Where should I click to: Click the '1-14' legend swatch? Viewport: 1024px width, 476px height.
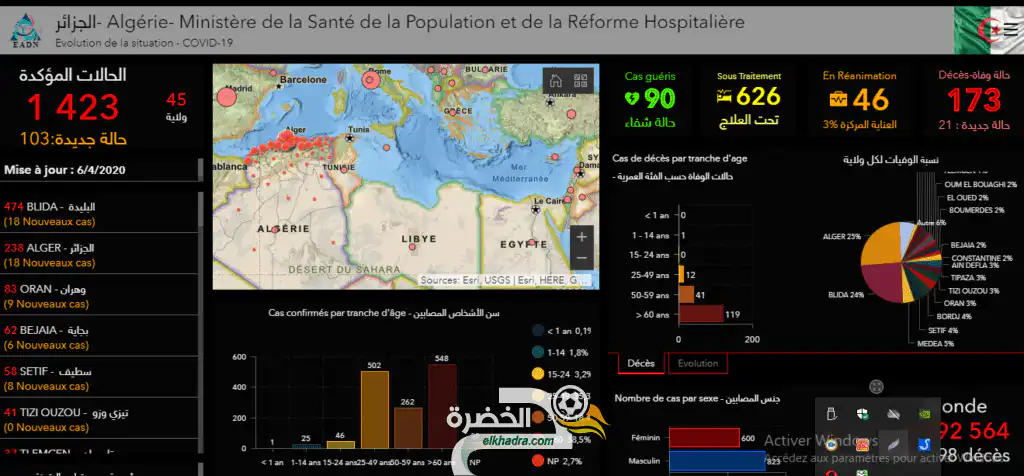pos(538,352)
